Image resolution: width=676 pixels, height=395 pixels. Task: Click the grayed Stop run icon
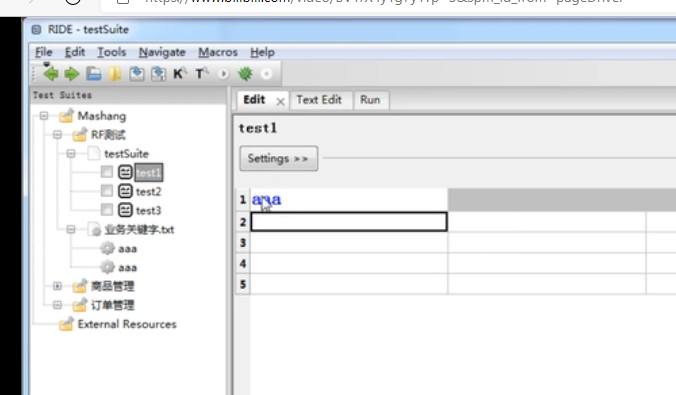[x=266, y=74]
